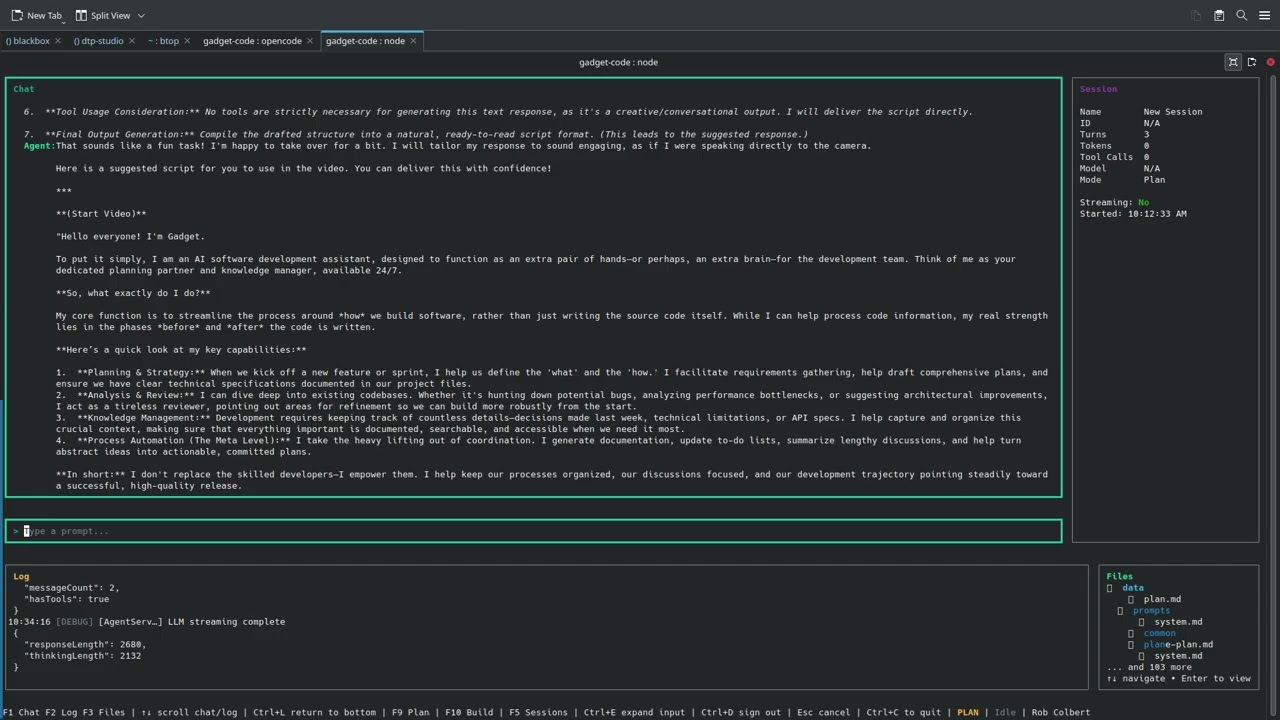
Task: Click the 'Esc cancel' hint
Action: [x=823, y=712]
